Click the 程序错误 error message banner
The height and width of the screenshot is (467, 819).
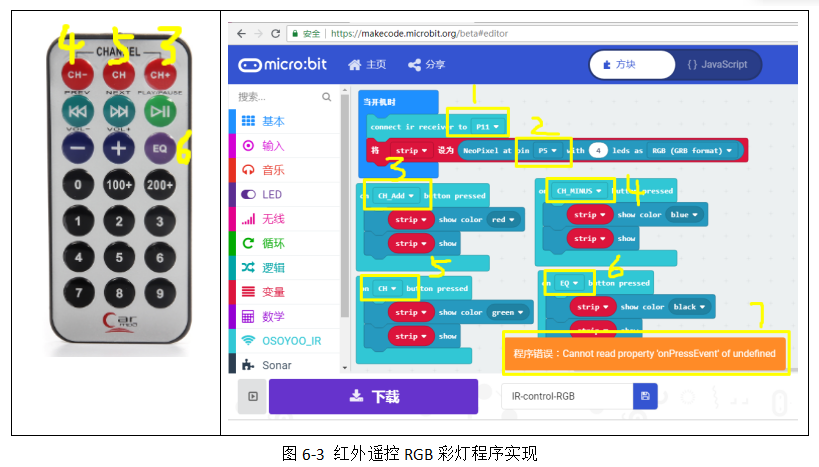pyautogui.click(x=645, y=354)
